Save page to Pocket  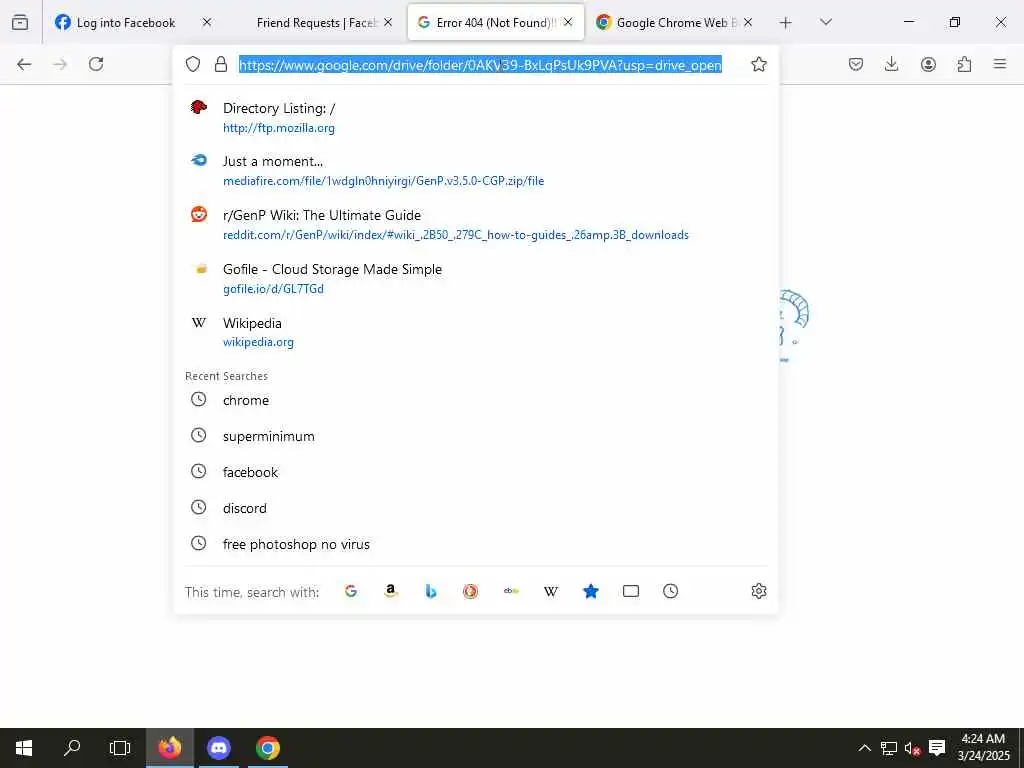coord(856,64)
